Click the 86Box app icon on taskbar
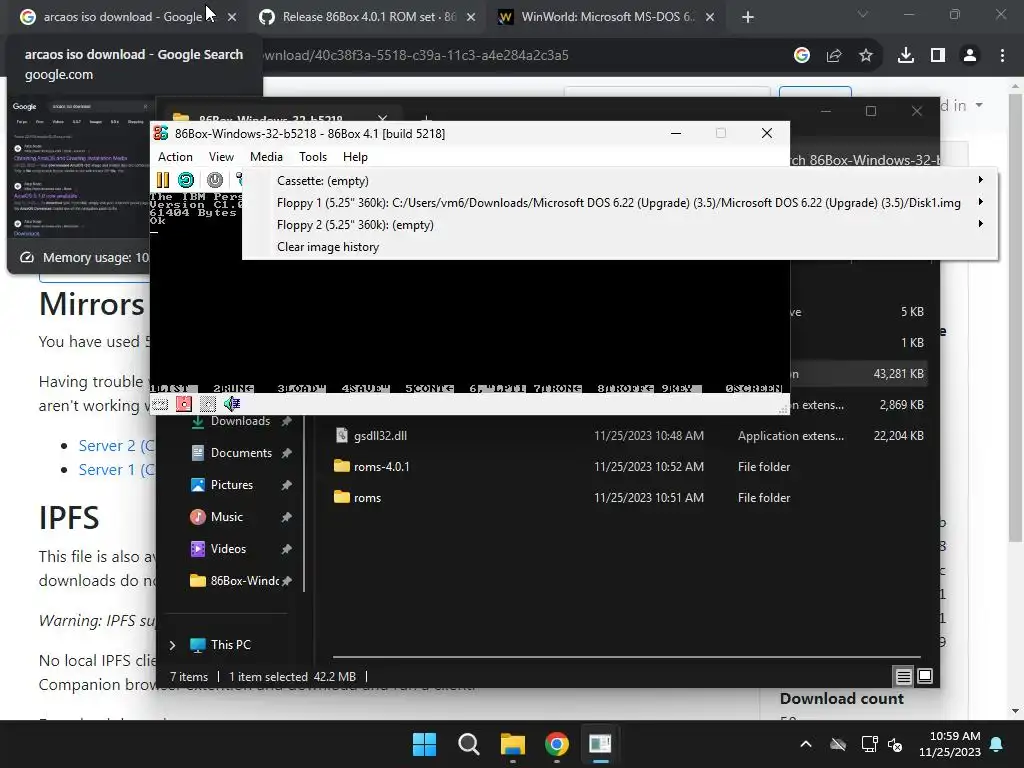The width and height of the screenshot is (1024, 768). pyautogui.click(x=600, y=744)
